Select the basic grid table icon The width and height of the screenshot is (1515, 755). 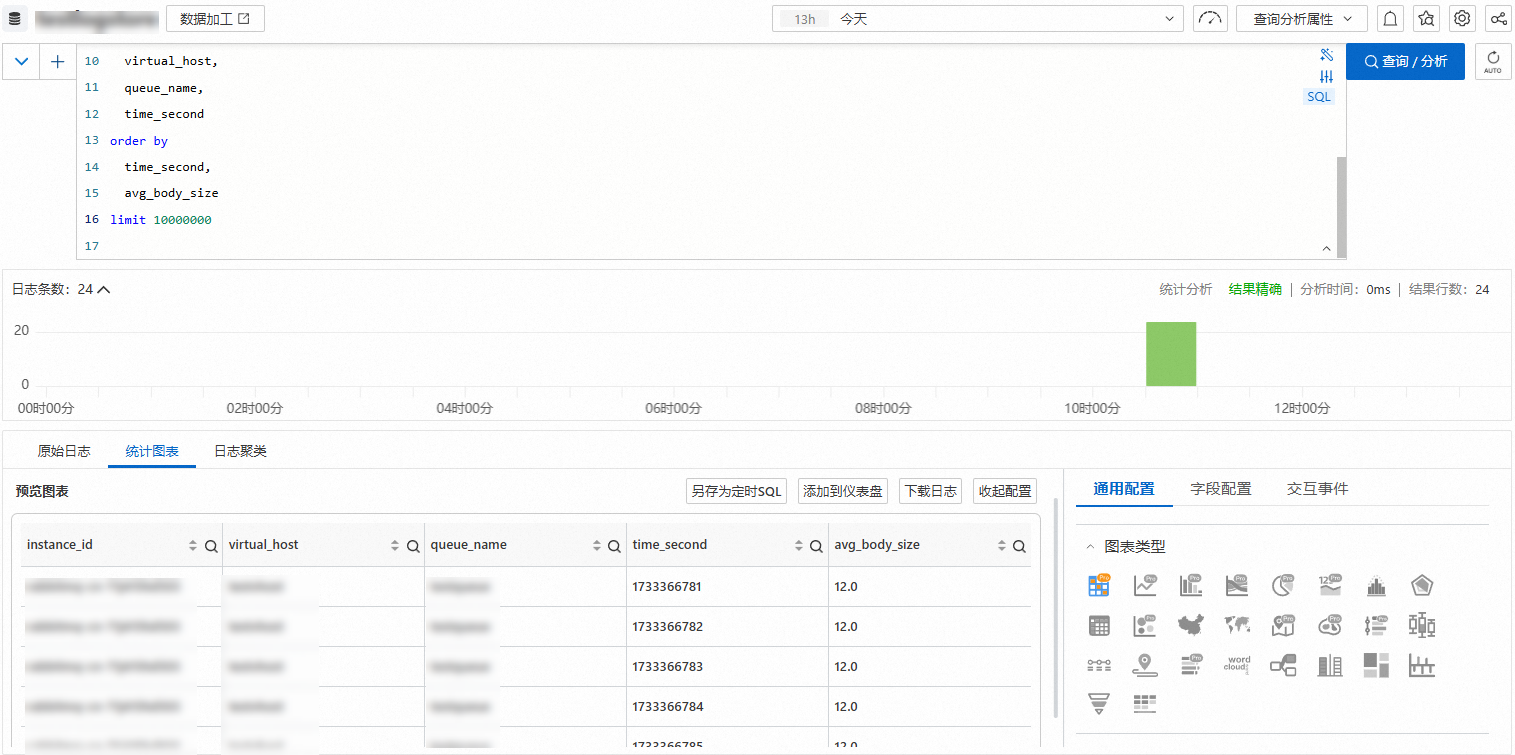click(x=1099, y=626)
